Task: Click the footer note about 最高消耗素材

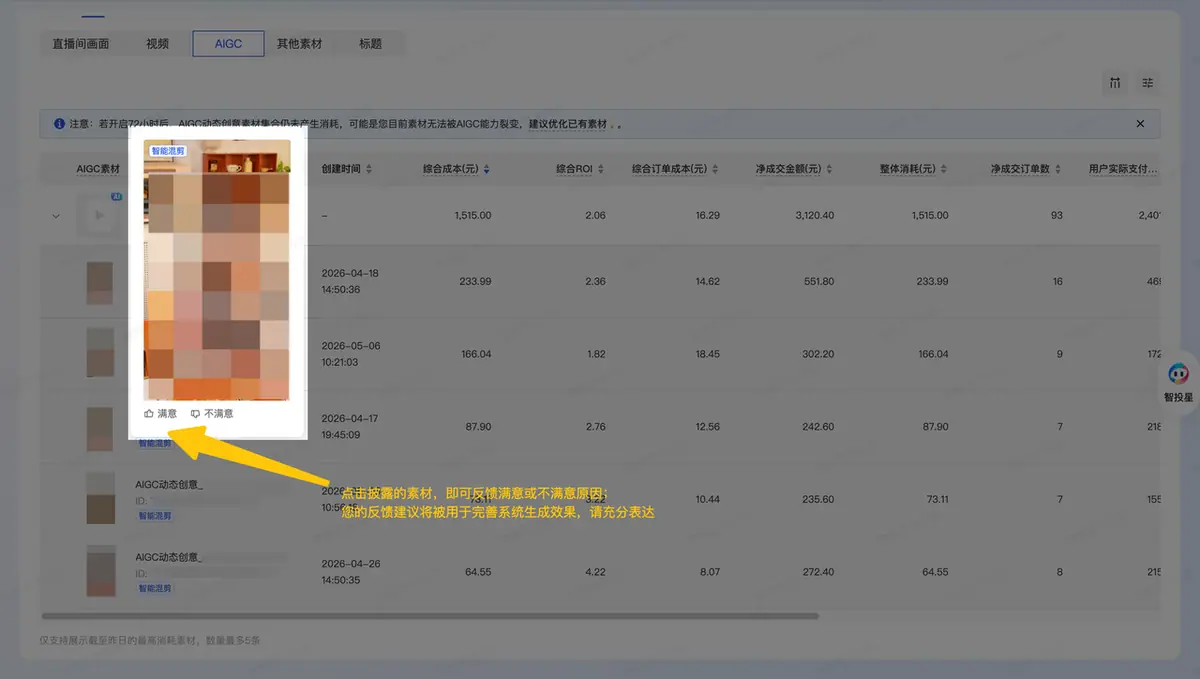Action: [151, 640]
